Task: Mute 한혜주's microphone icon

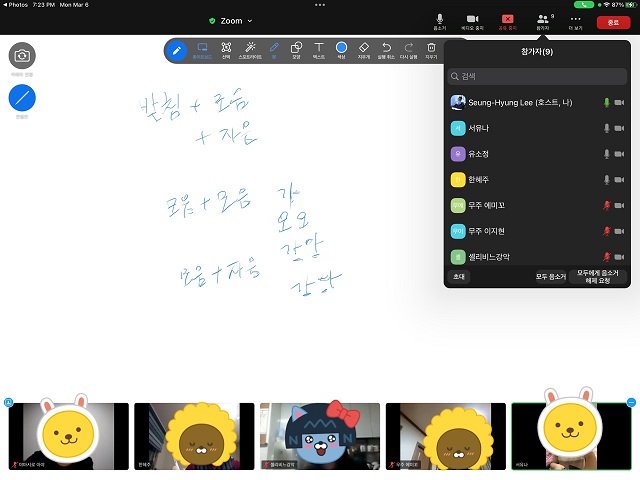Action: pyautogui.click(x=607, y=180)
